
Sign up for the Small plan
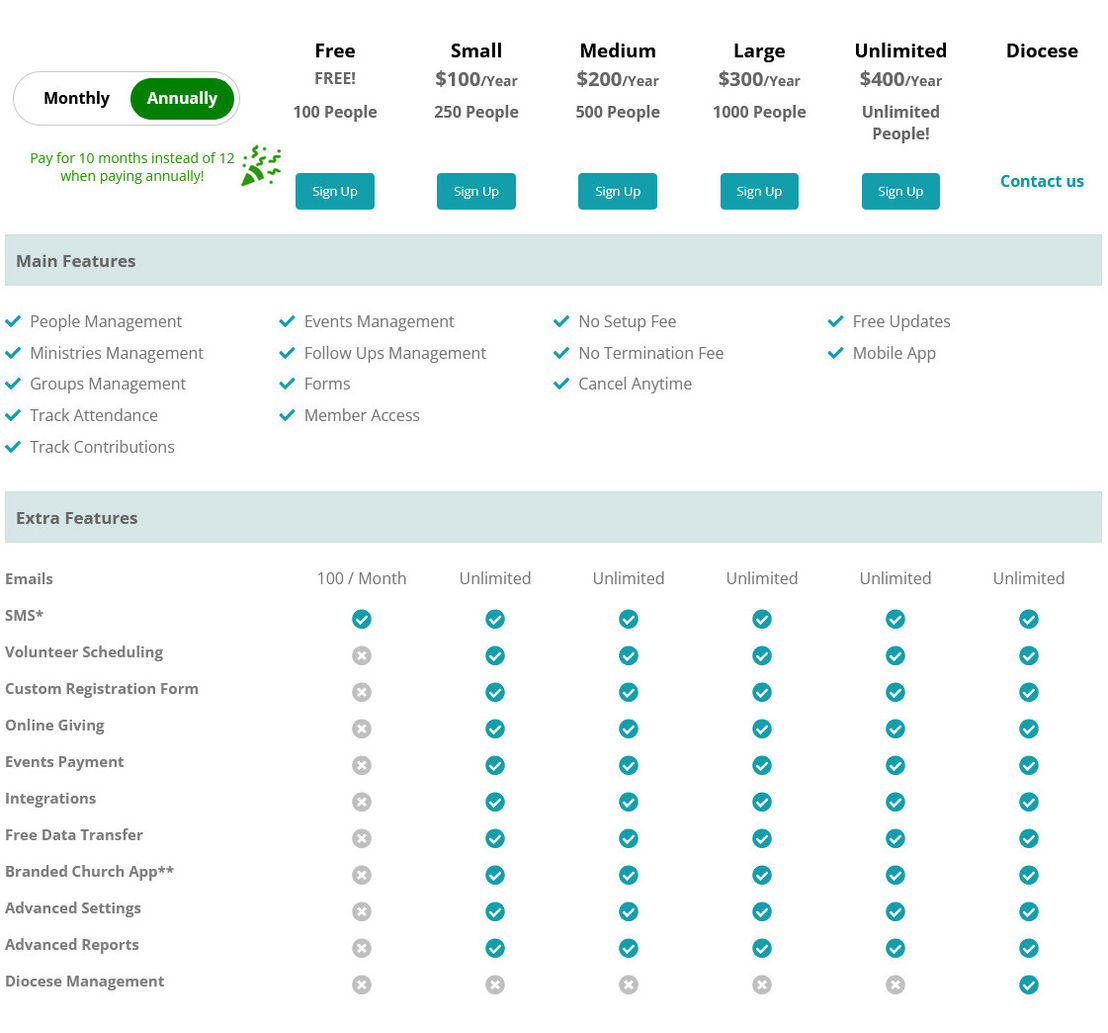[476, 191]
